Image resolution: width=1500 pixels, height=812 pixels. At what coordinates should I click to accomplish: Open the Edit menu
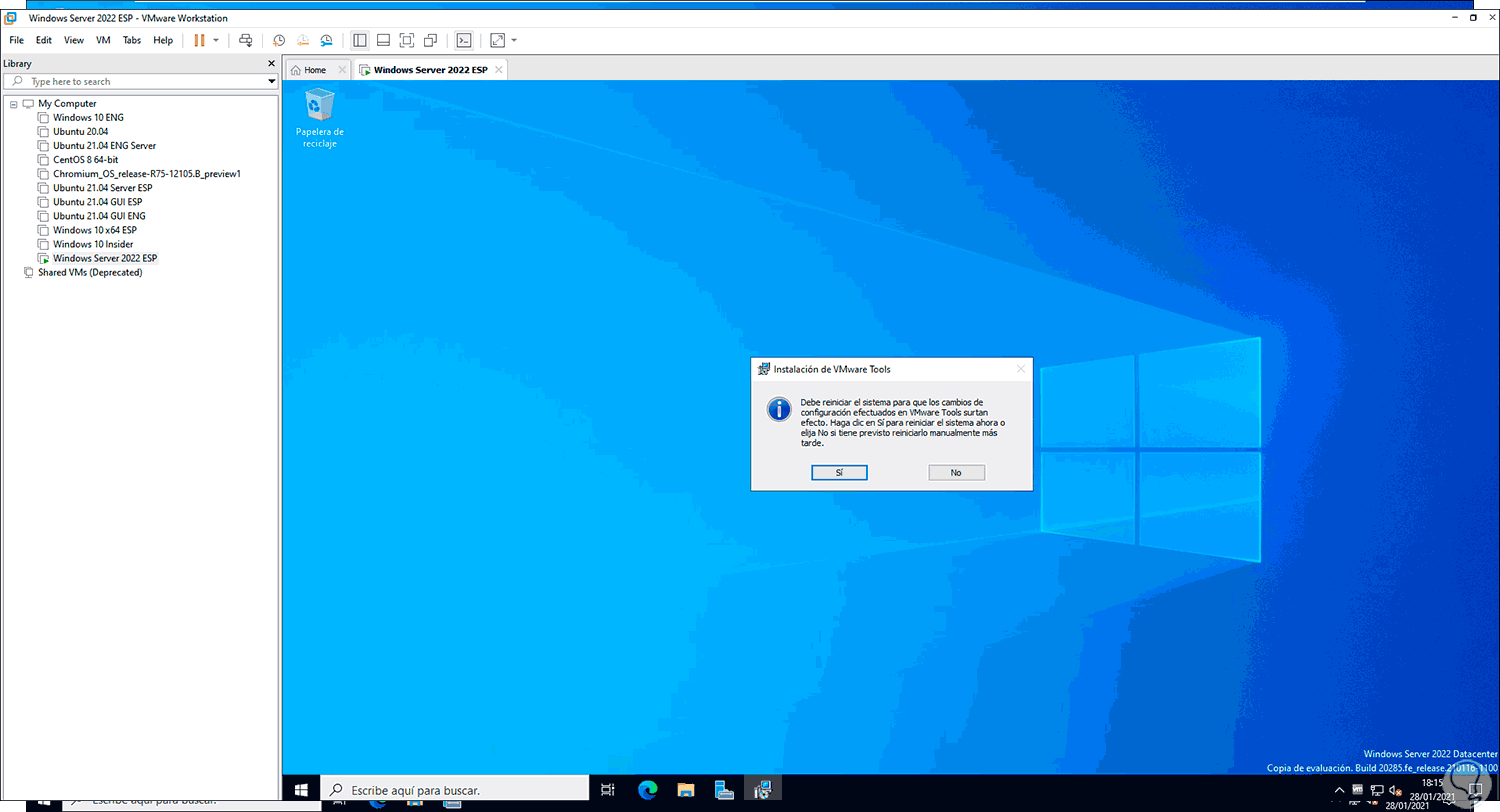[x=44, y=40]
